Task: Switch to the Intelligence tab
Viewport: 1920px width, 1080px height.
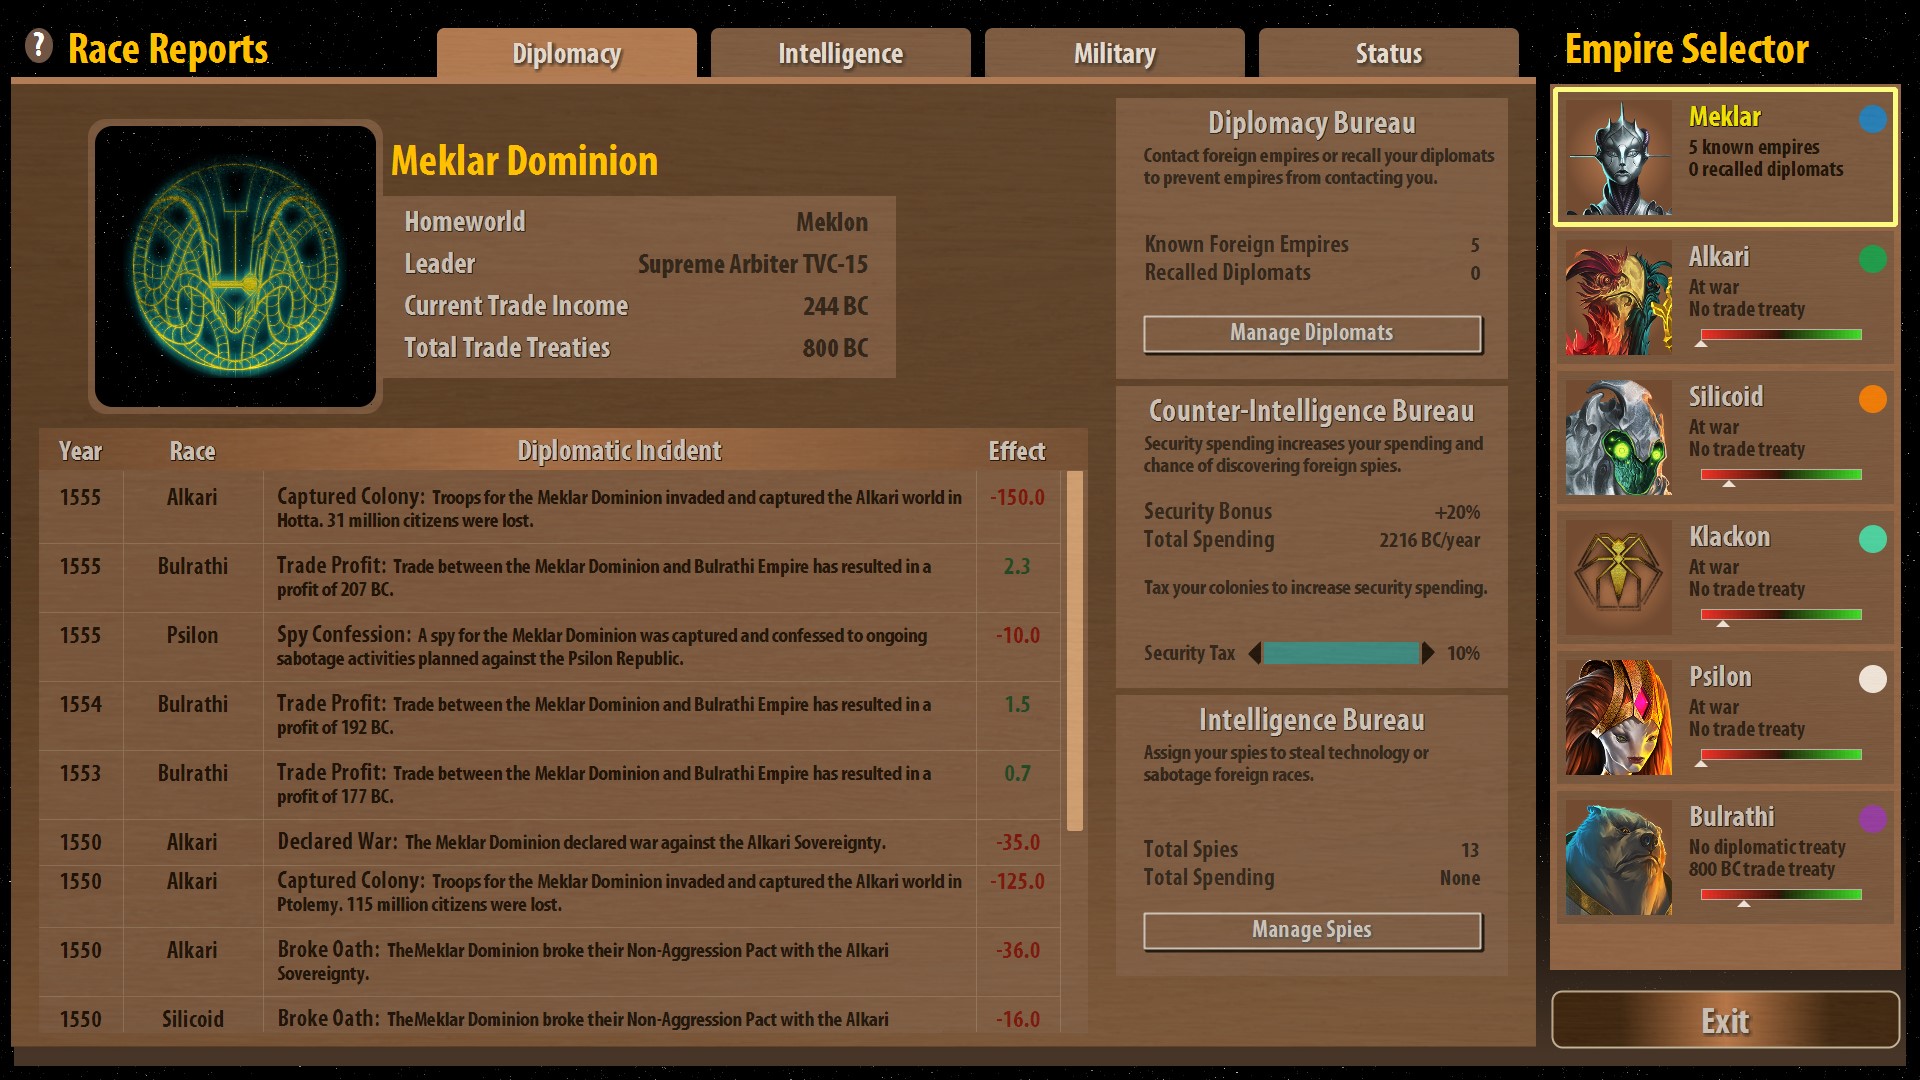Action: pos(840,54)
